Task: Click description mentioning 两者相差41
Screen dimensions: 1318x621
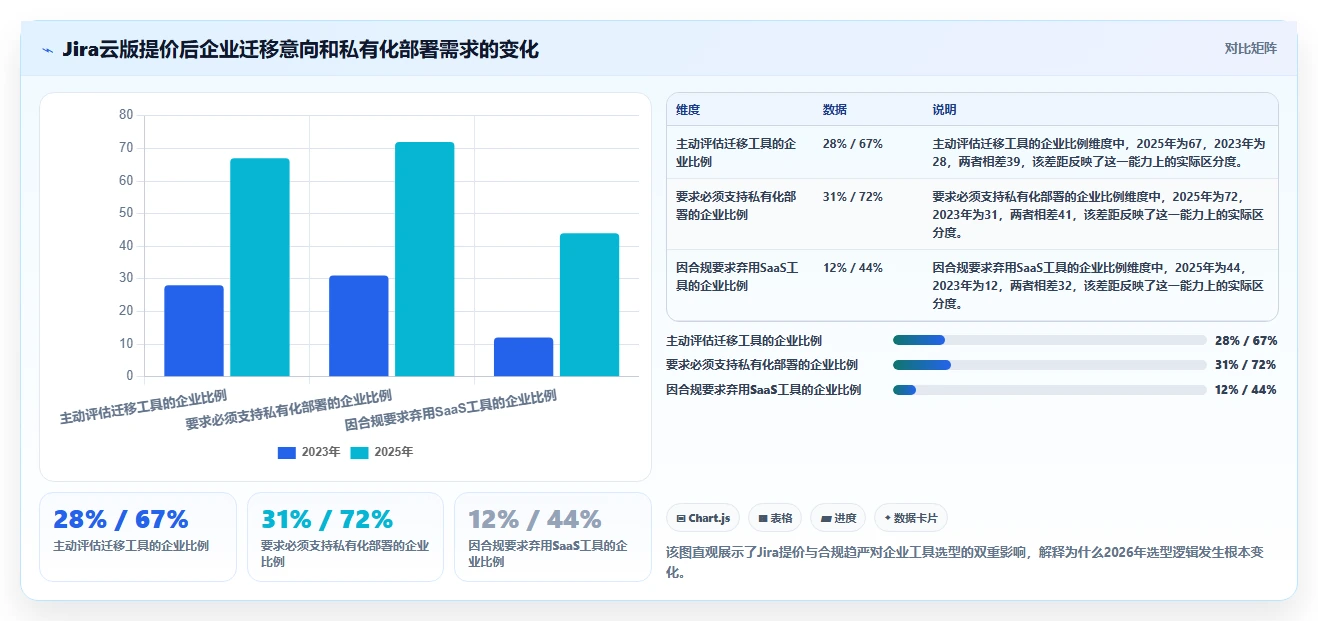Action: coord(1099,214)
